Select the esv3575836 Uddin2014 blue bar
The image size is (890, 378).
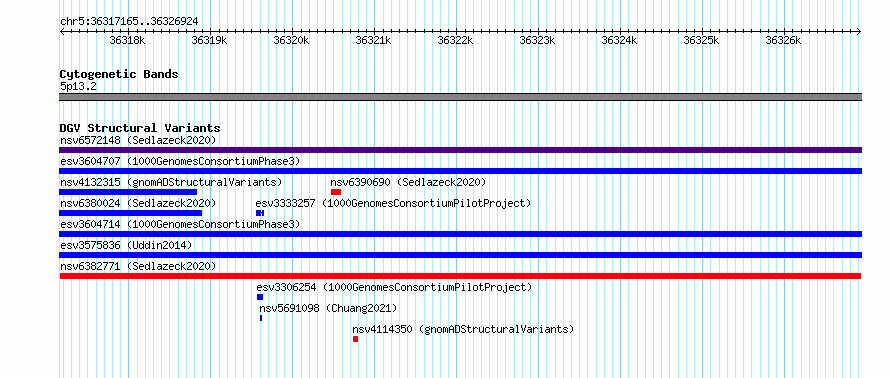tap(460, 255)
